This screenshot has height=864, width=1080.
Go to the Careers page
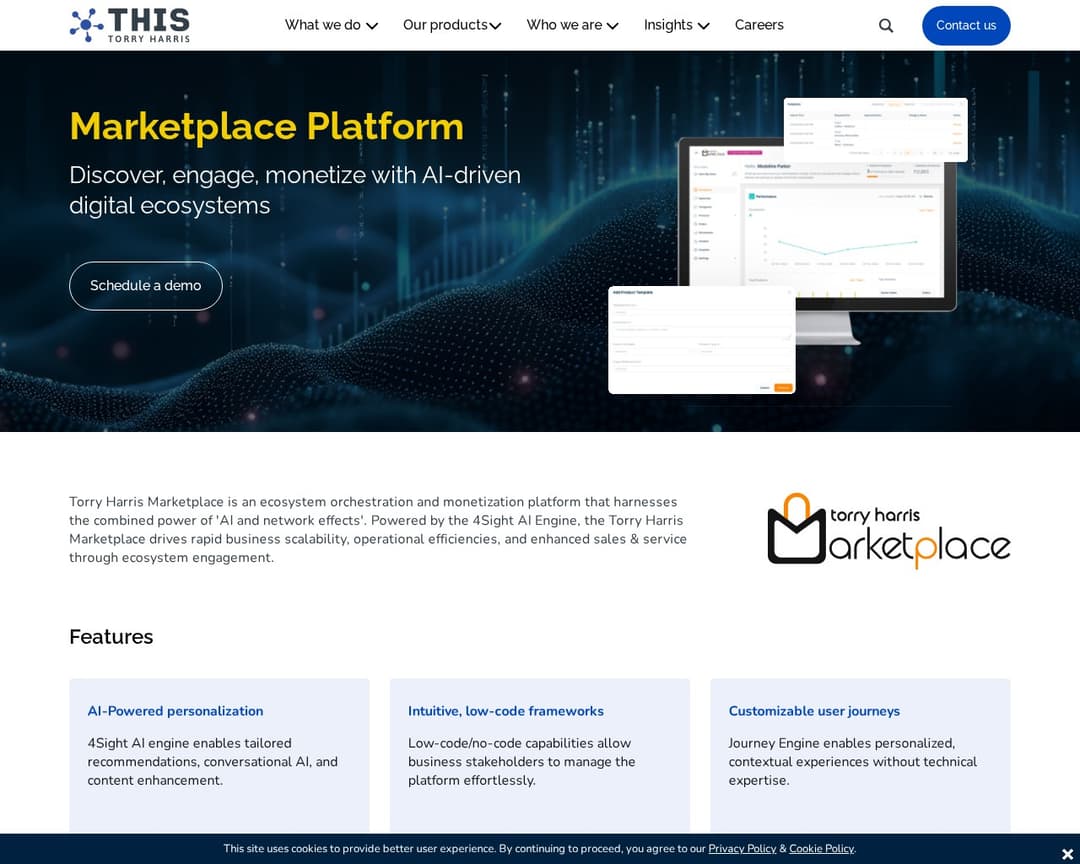coord(759,25)
